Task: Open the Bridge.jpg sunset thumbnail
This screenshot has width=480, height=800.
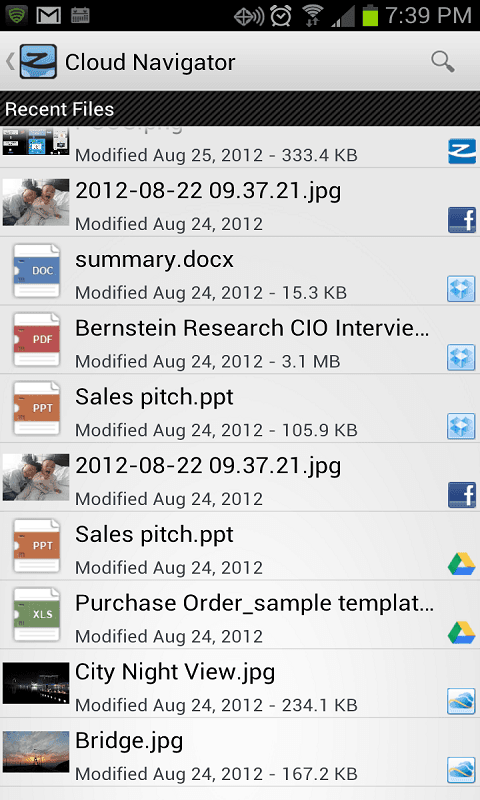Action: point(36,752)
